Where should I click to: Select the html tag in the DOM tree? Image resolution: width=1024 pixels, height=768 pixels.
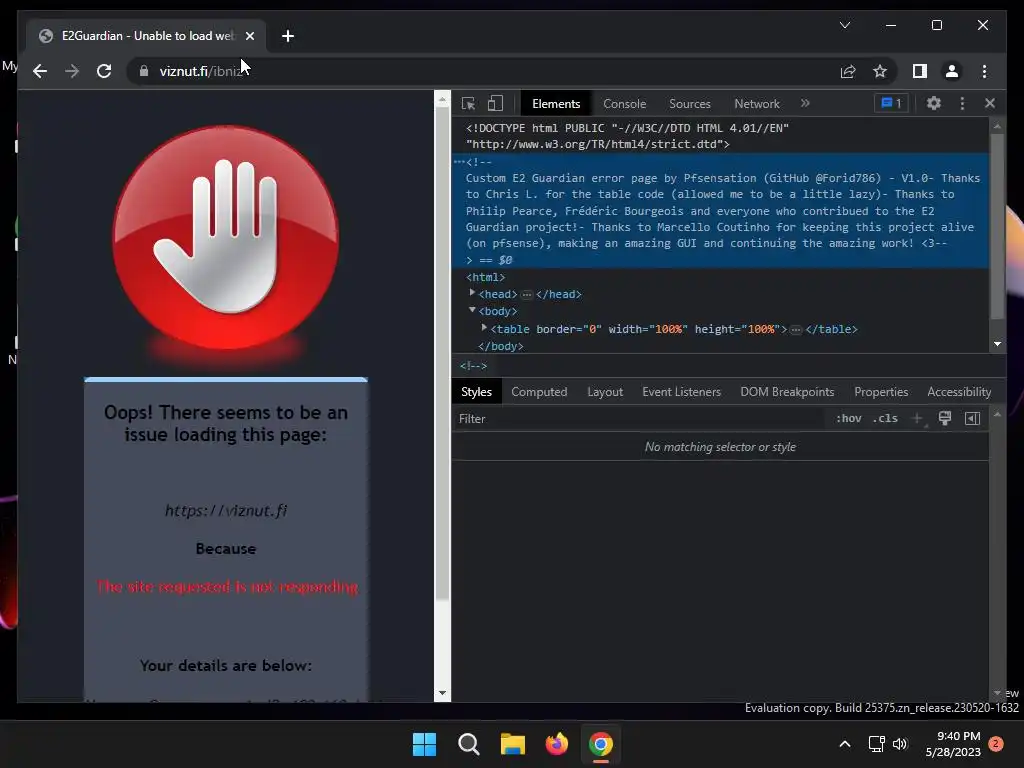point(485,277)
